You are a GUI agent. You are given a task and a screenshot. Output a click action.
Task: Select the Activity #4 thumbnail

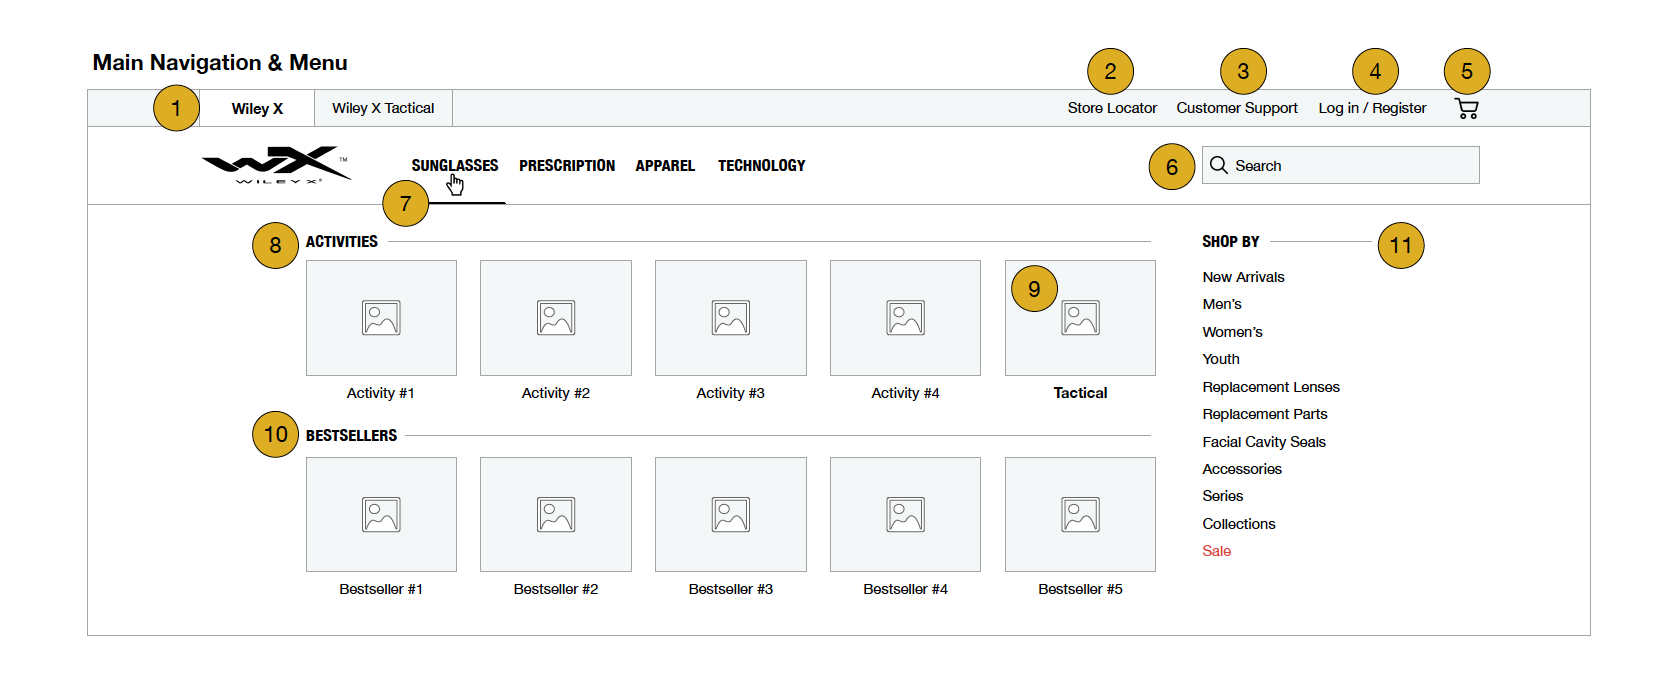(905, 318)
